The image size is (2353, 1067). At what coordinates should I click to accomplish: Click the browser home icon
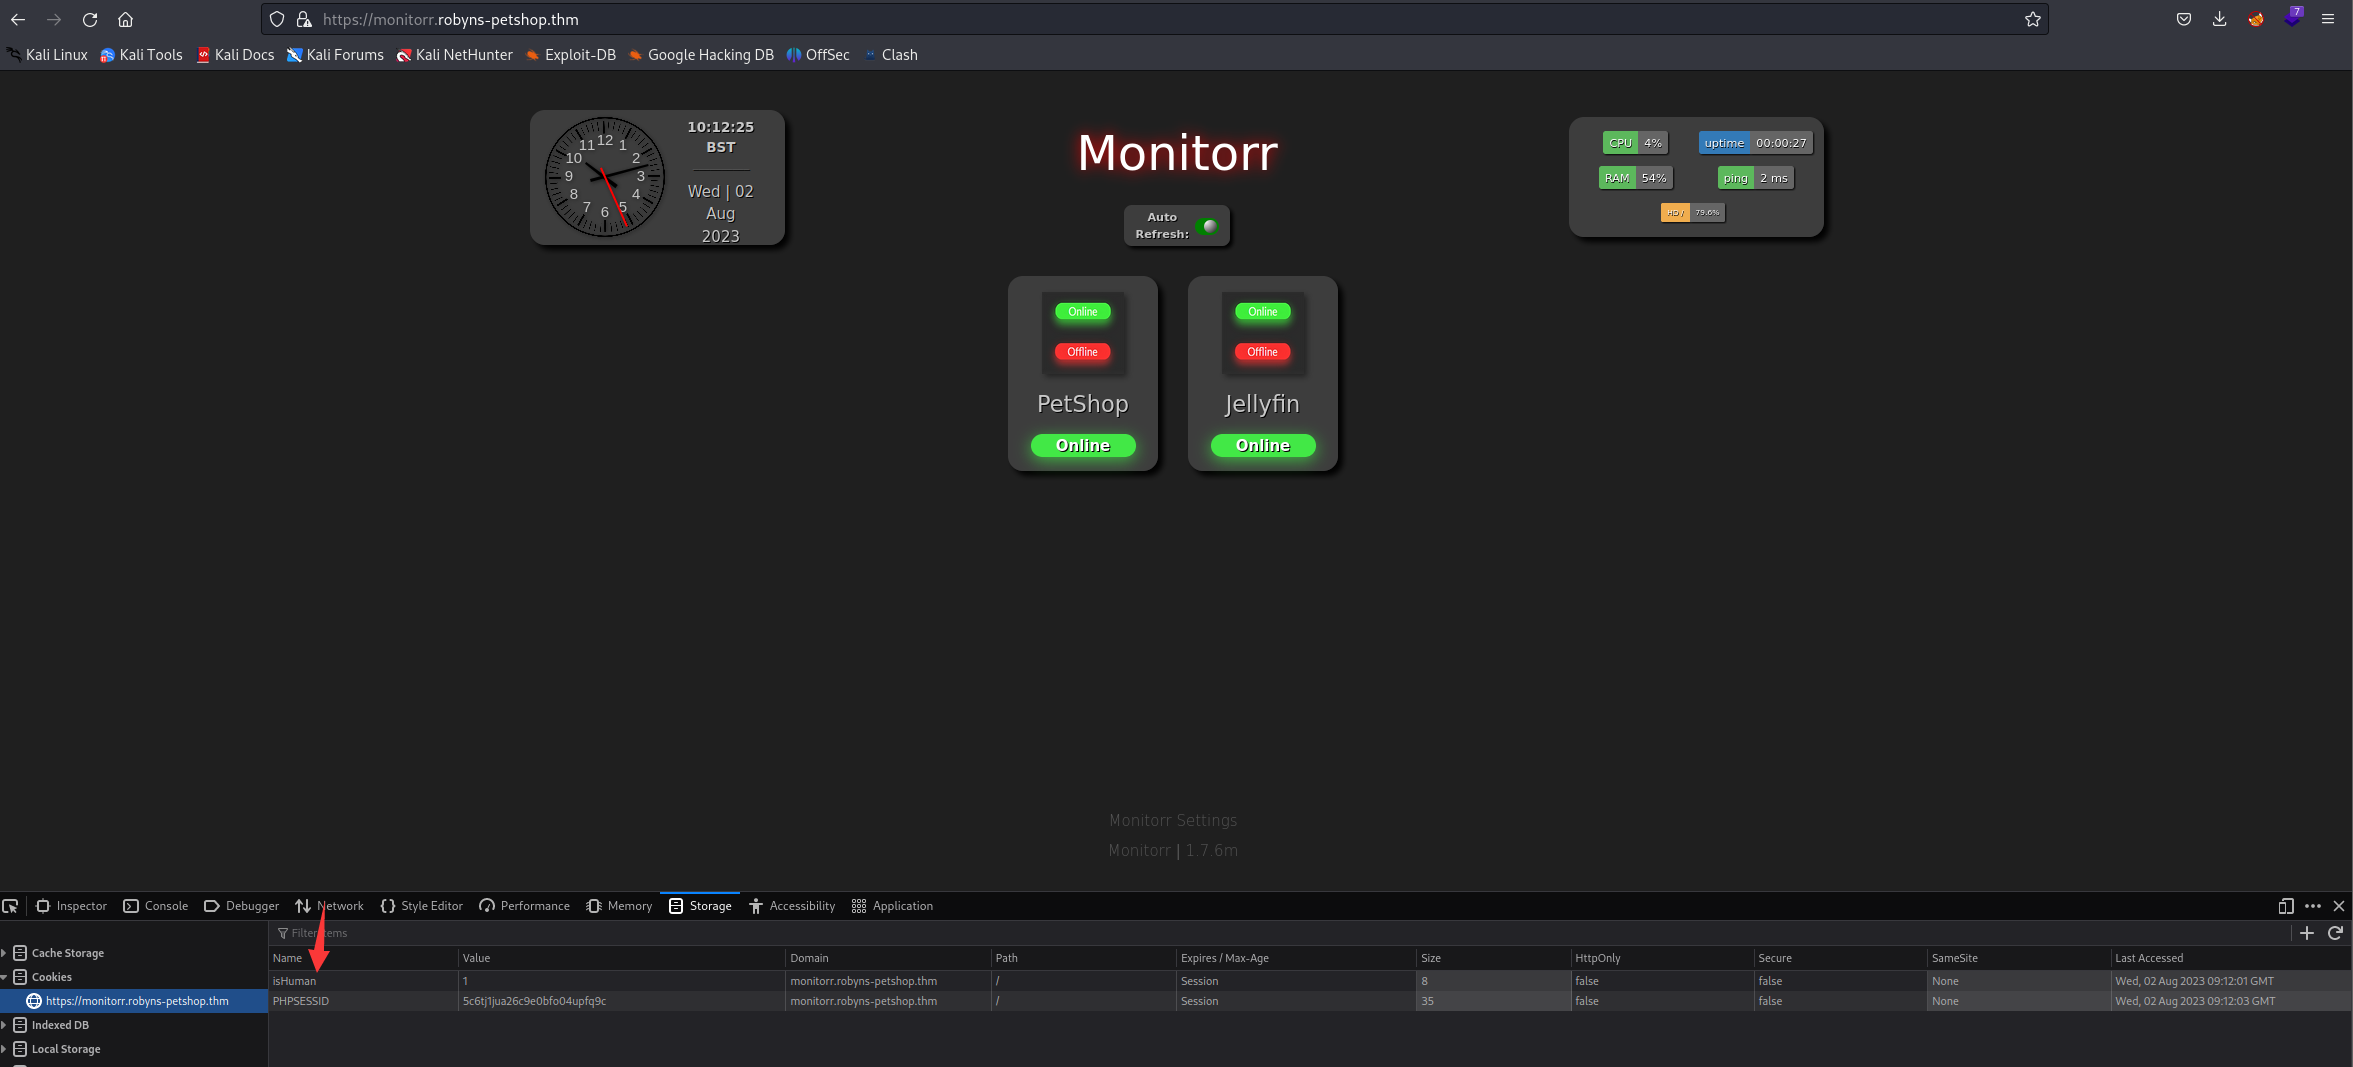[x=125, y=19]
